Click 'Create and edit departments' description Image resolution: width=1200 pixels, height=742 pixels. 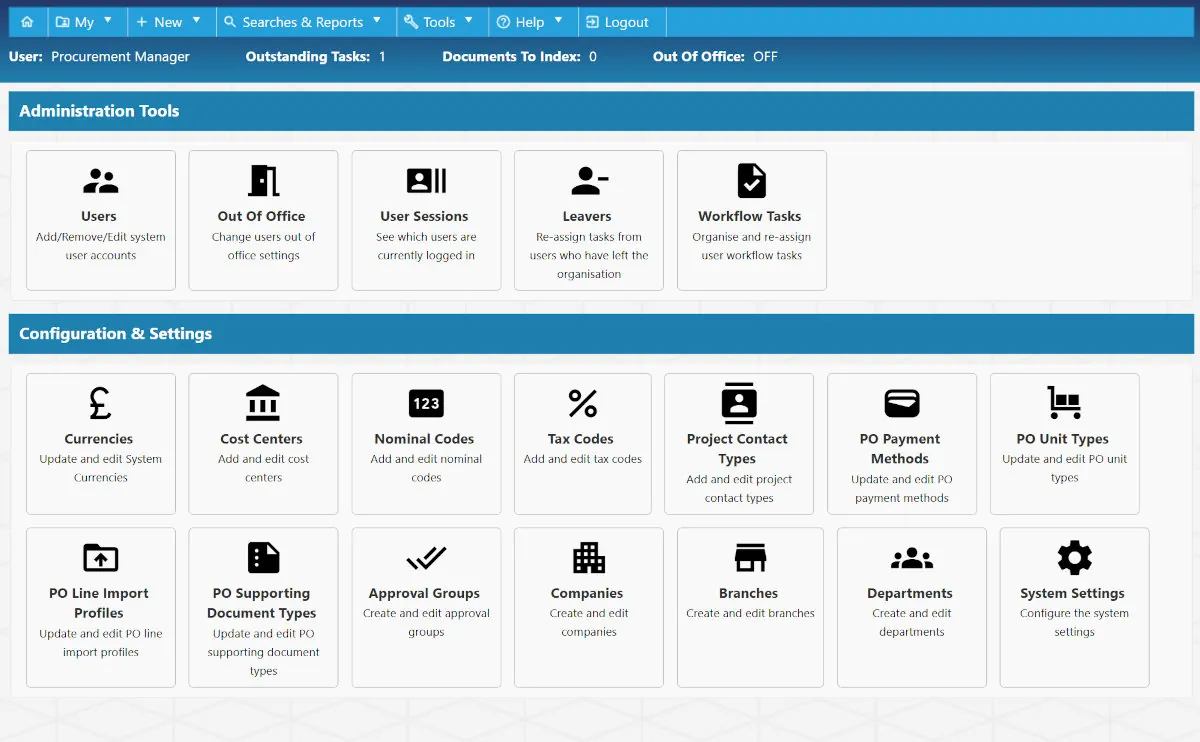(x=911, y=622)
